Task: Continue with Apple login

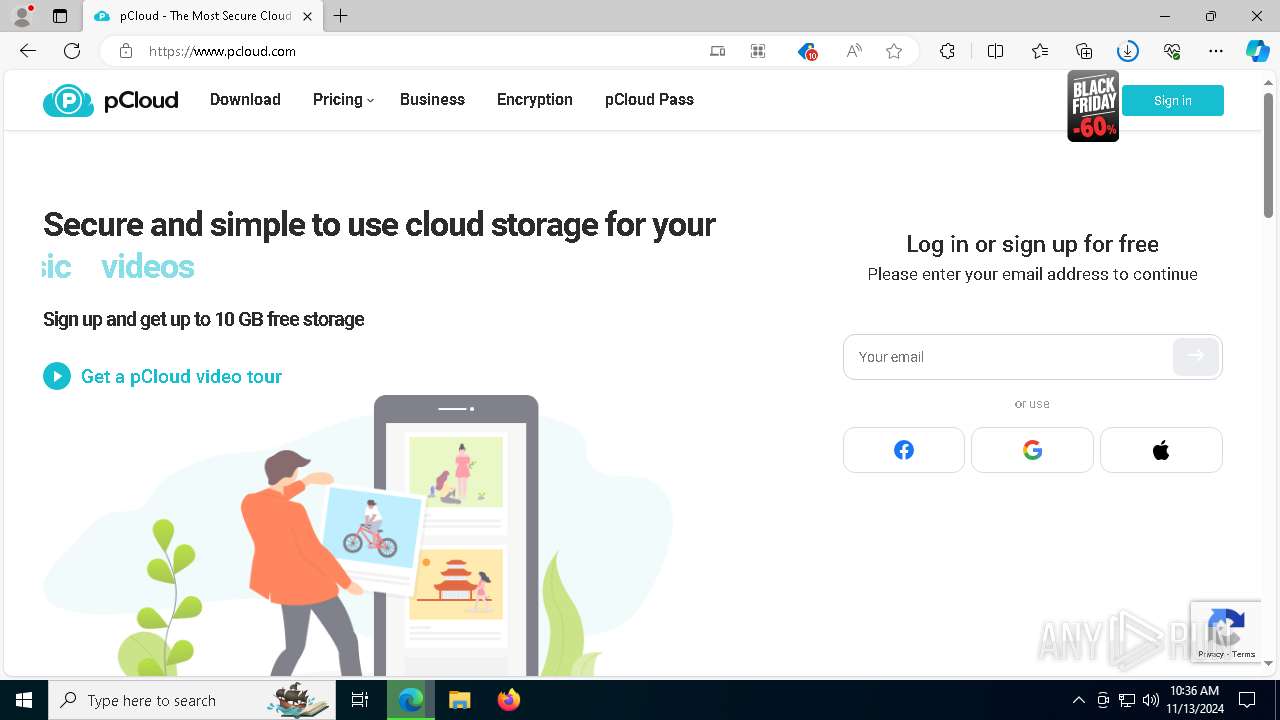Action: tap(1161, 450)
